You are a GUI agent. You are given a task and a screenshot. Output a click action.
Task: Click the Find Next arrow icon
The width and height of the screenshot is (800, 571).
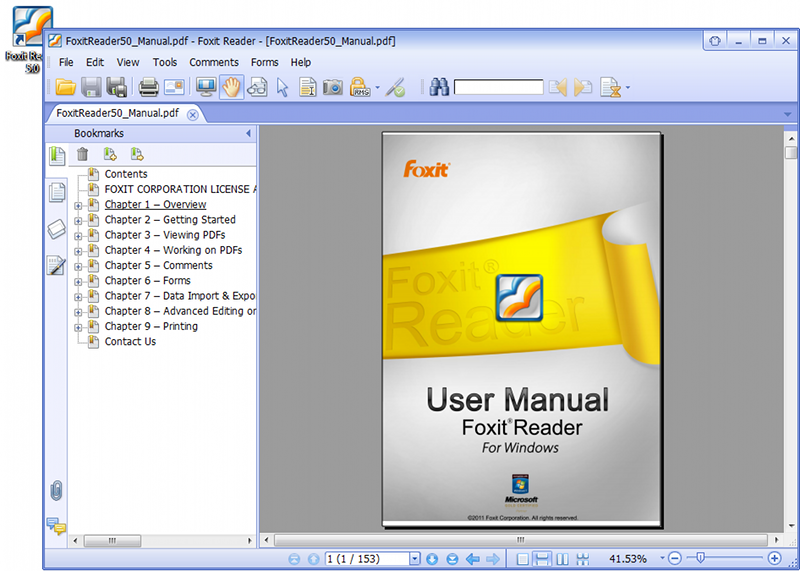[x=583, y=87]
